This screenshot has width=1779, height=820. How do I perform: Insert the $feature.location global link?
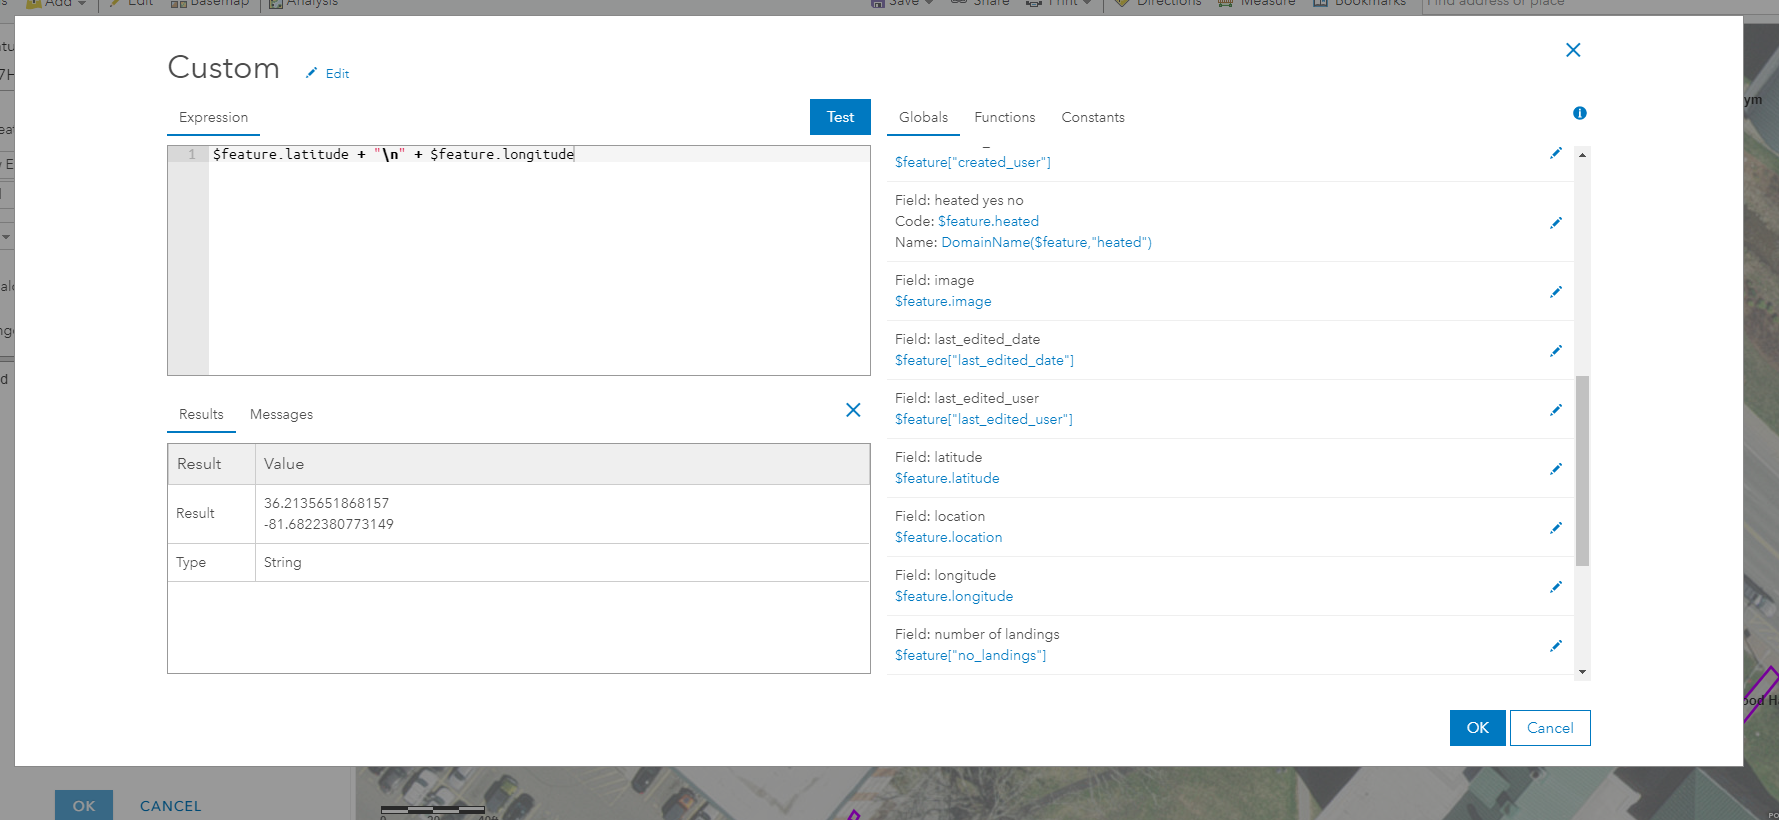(x=948, y=537)
